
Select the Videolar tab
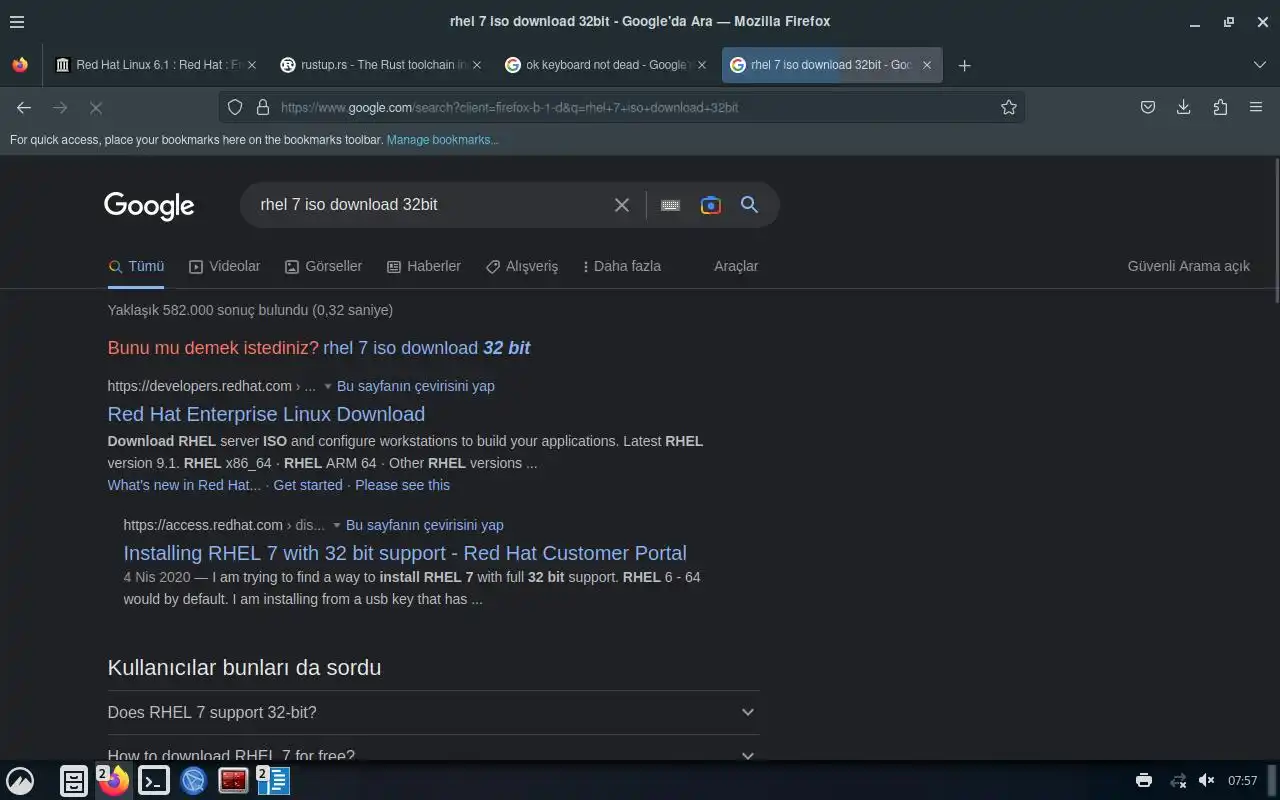(225, 266)
